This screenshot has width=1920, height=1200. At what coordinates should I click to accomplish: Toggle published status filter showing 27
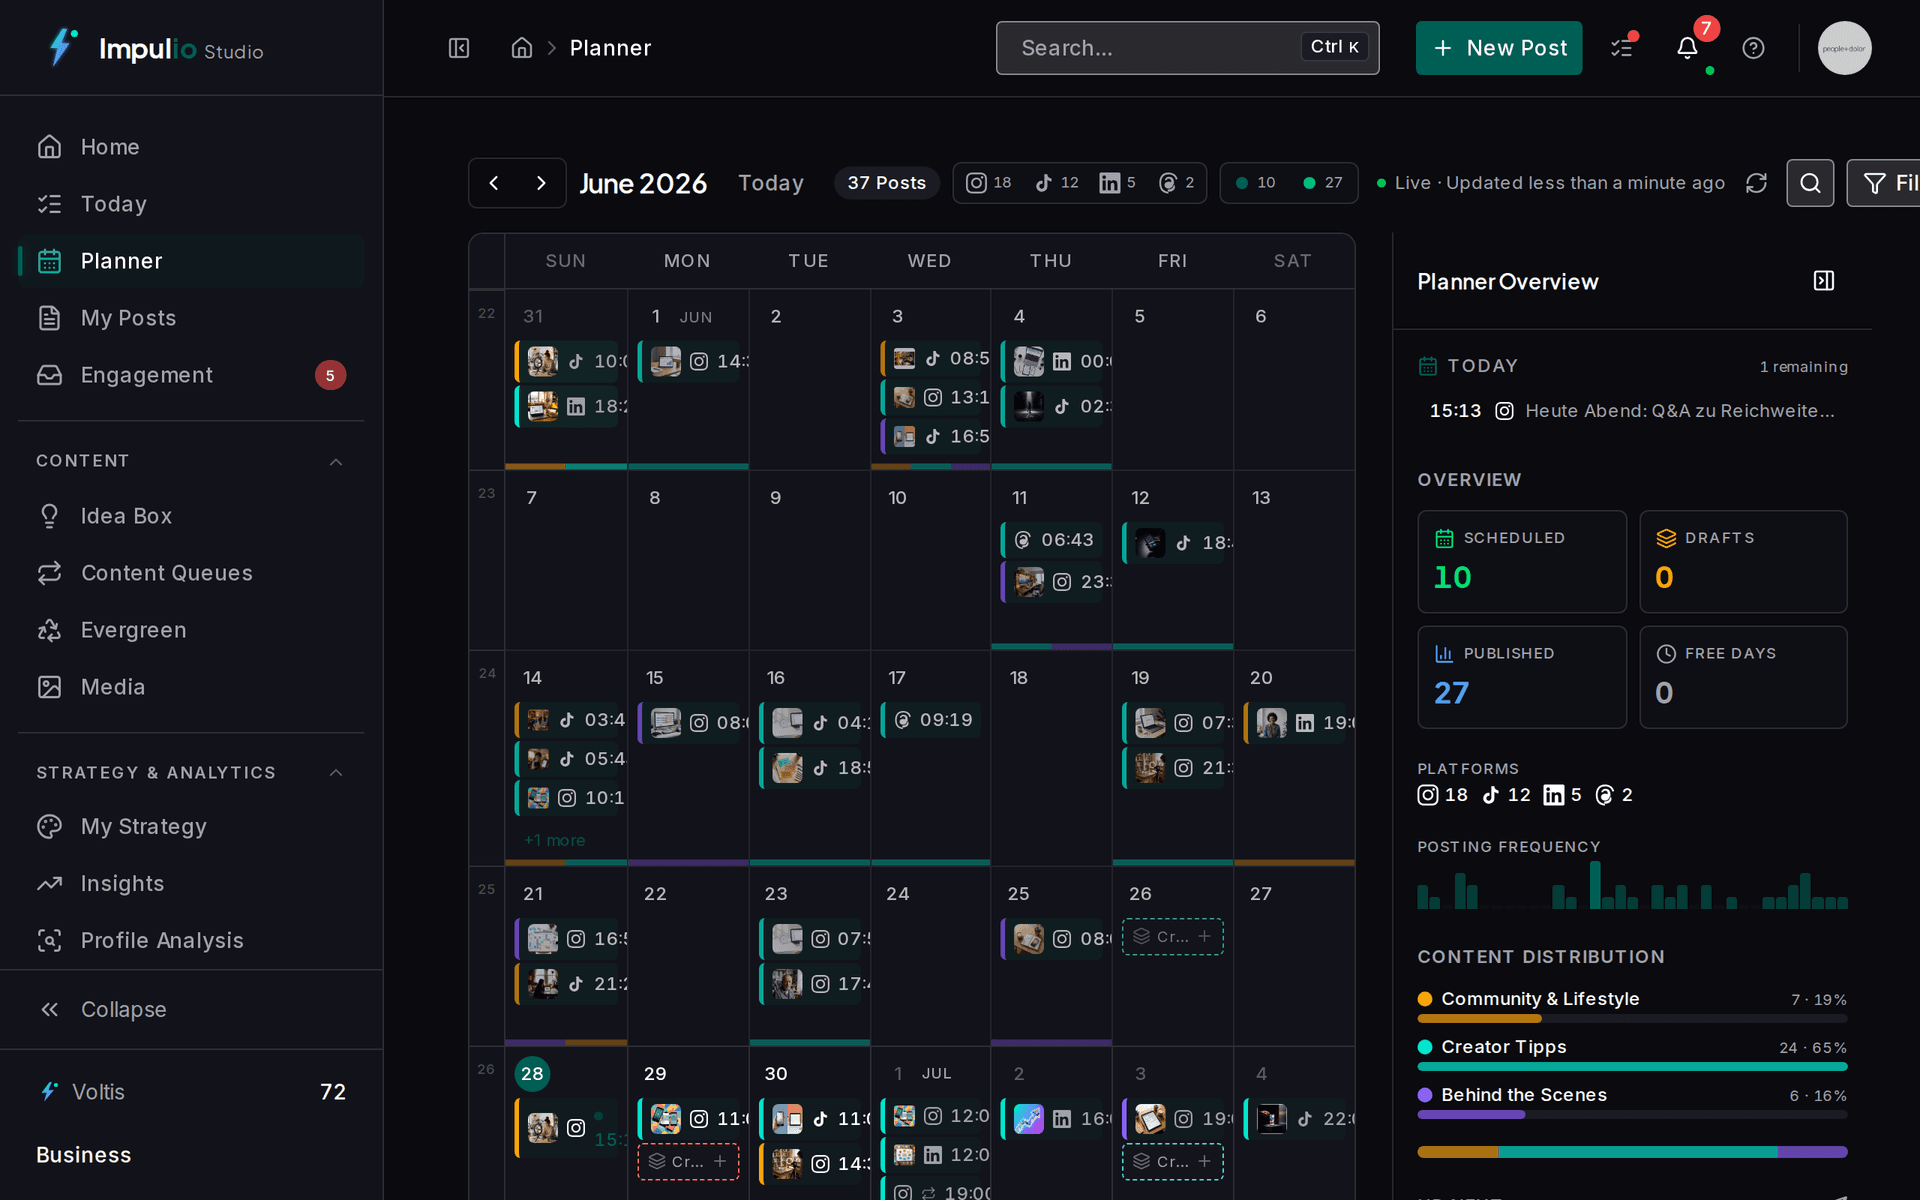(x=1322, y=183)
